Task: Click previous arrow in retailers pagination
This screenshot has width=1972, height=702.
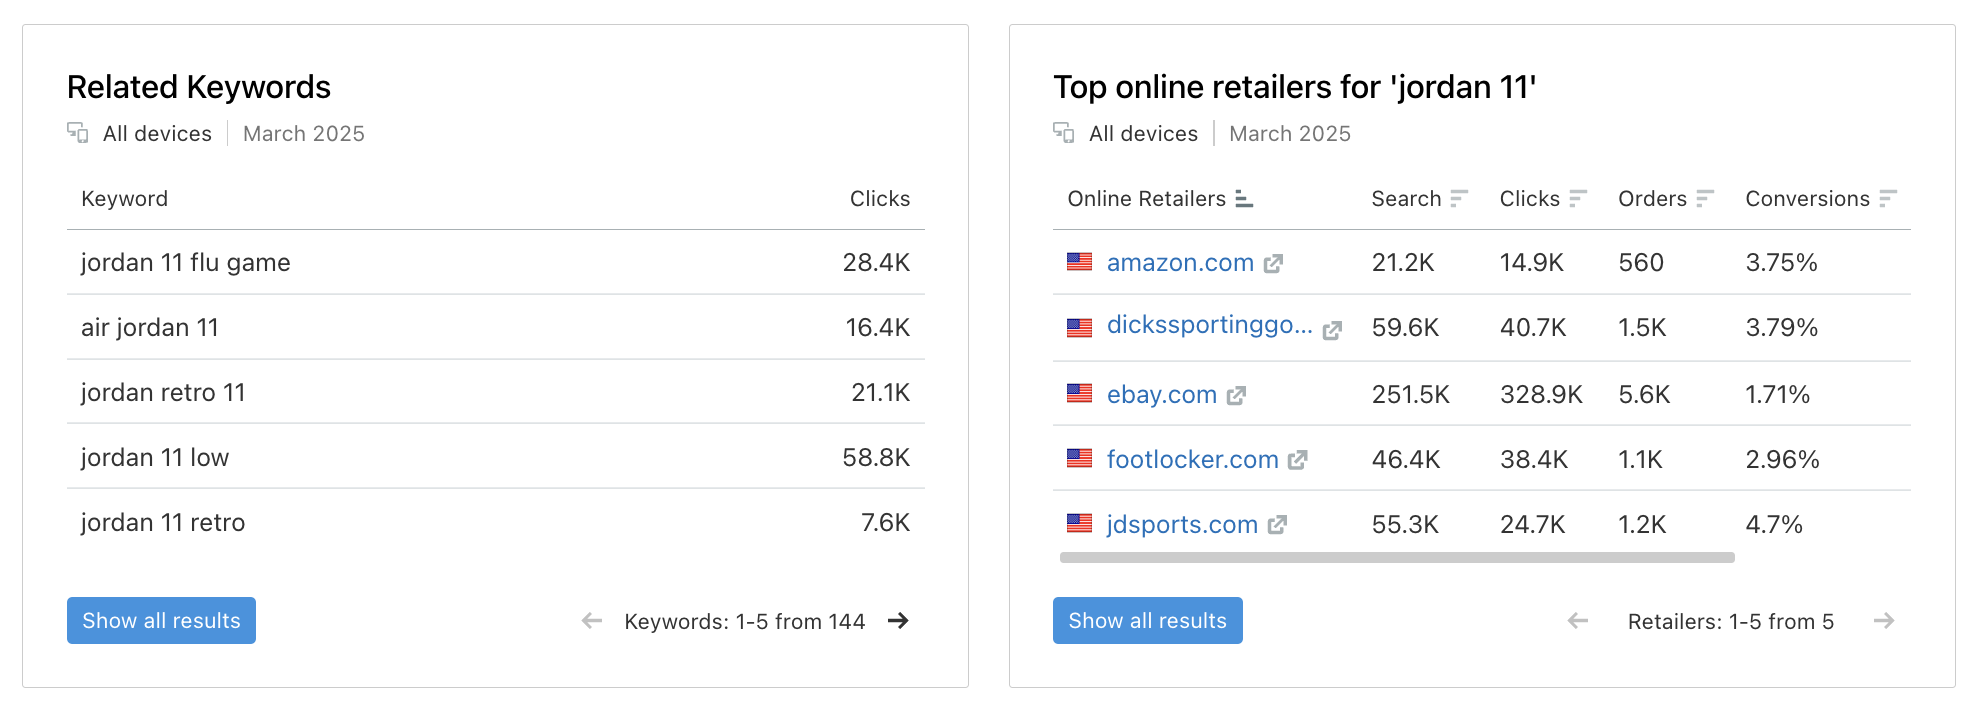Action: [x=1577, y=621]
